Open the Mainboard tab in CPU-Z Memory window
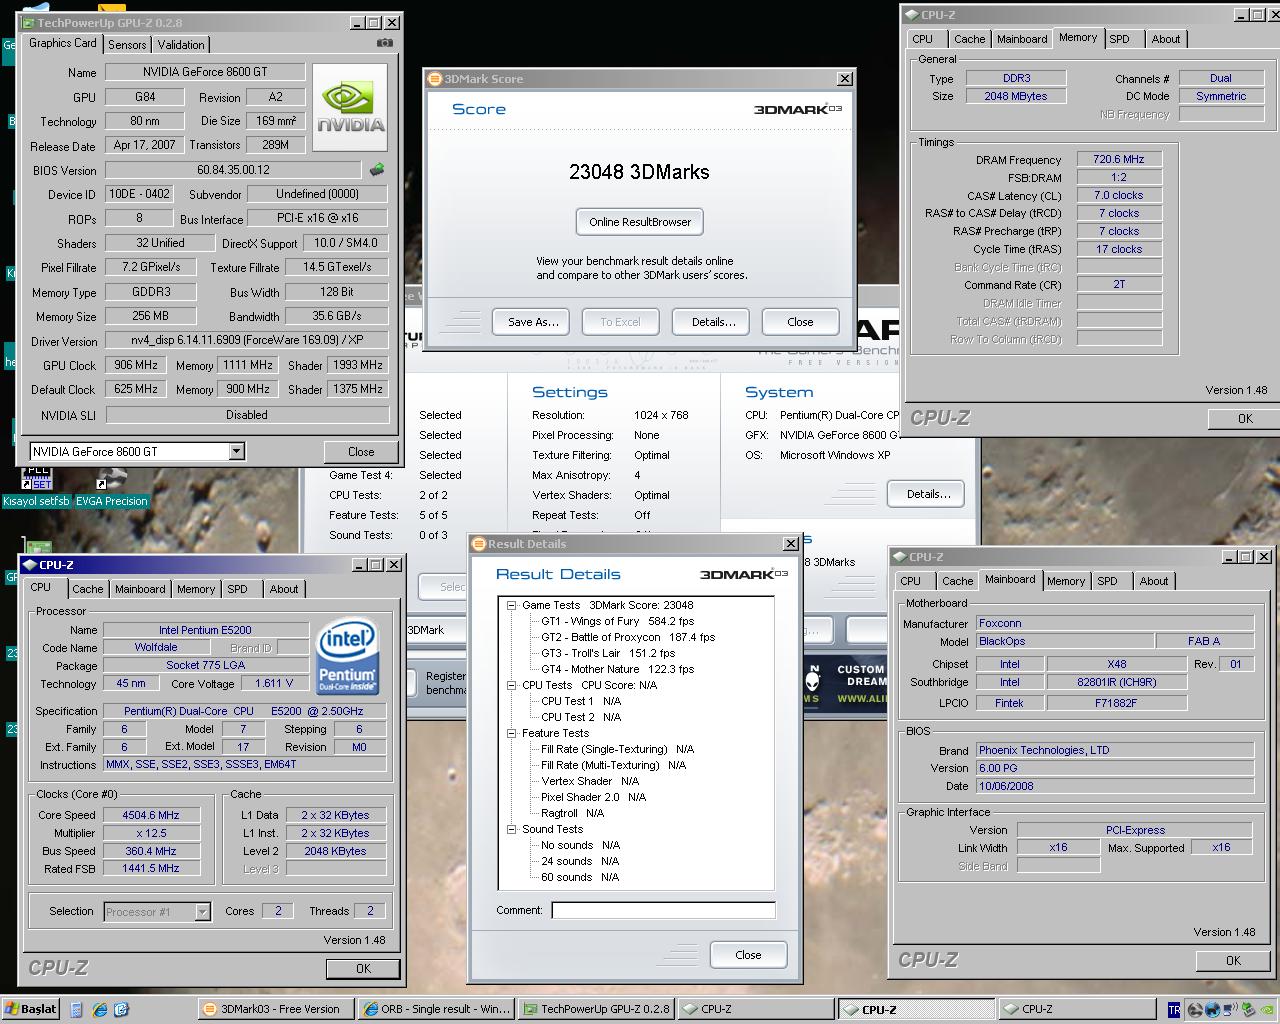 point(1022,39)
